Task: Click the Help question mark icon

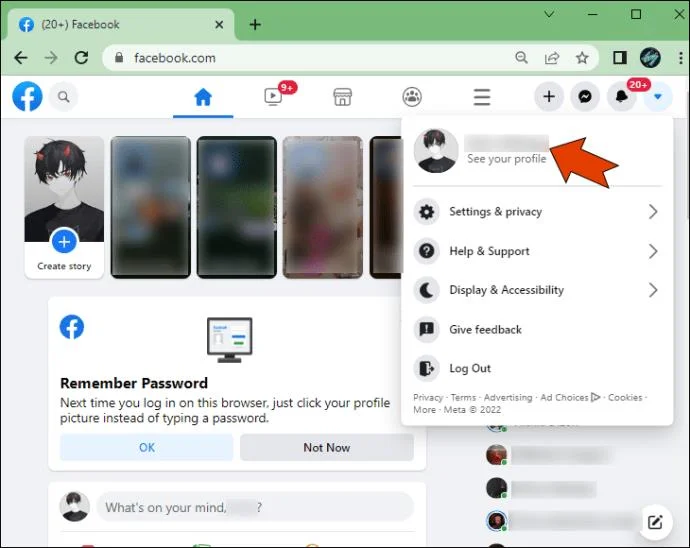Action: pyautogui.click(x=426, y=251)
